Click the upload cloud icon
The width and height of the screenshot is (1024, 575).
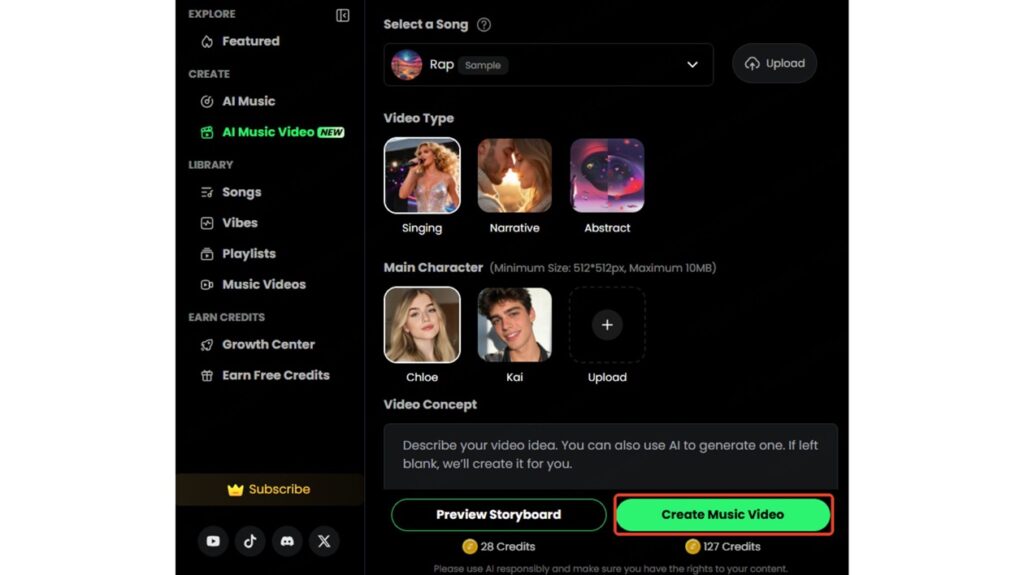752,63
